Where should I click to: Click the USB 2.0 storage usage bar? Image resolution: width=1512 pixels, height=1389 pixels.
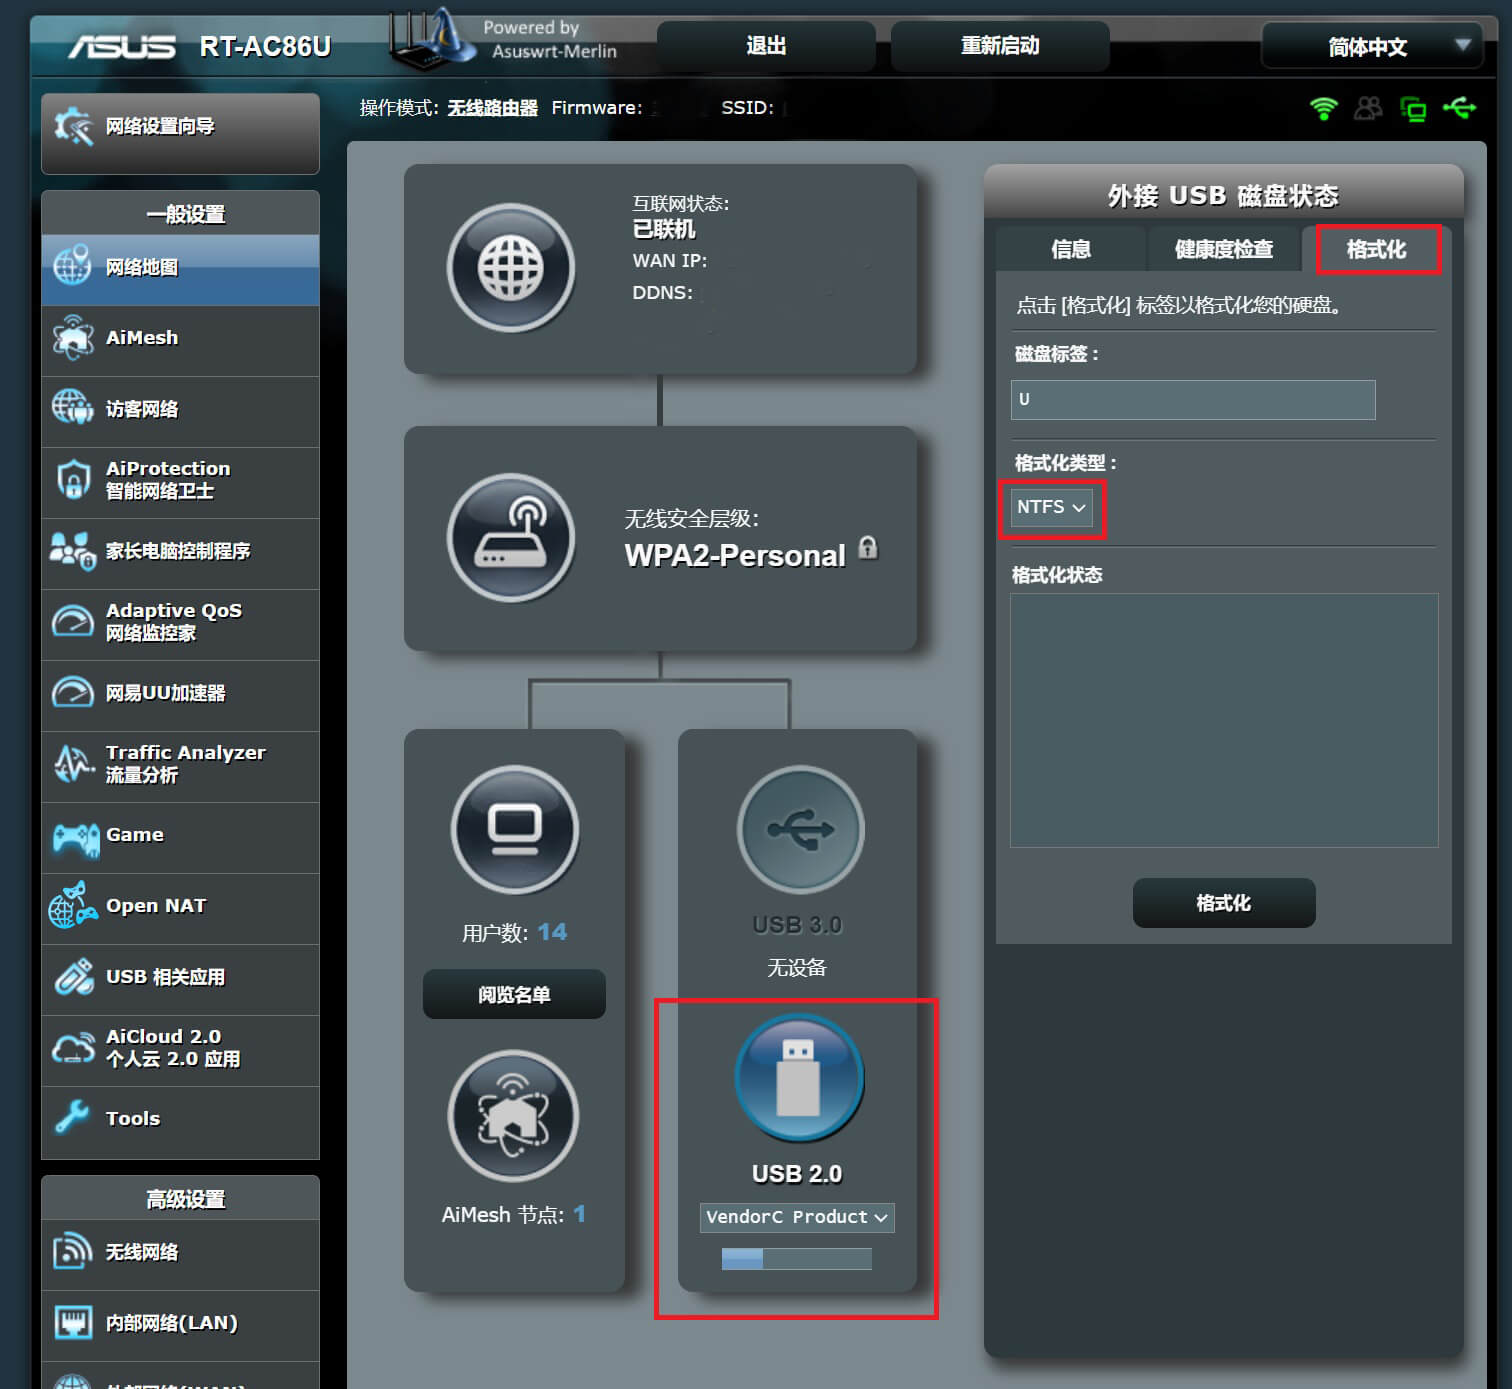pos(797,1259)
